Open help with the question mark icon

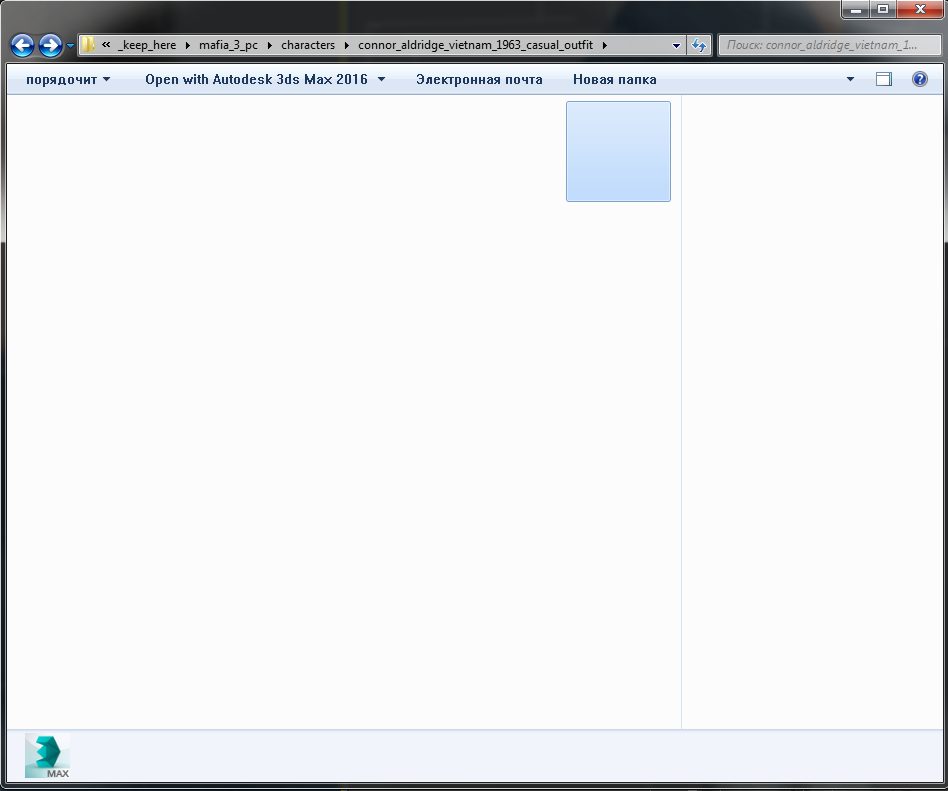click(920, 79)
